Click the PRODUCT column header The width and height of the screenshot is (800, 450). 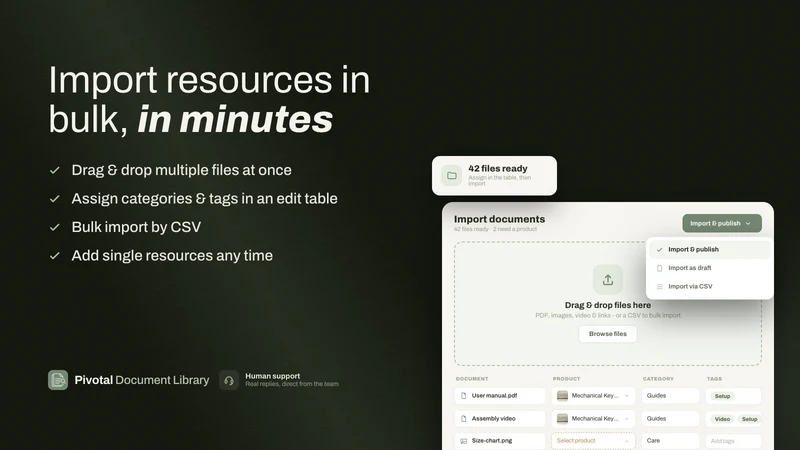(566, 379)
